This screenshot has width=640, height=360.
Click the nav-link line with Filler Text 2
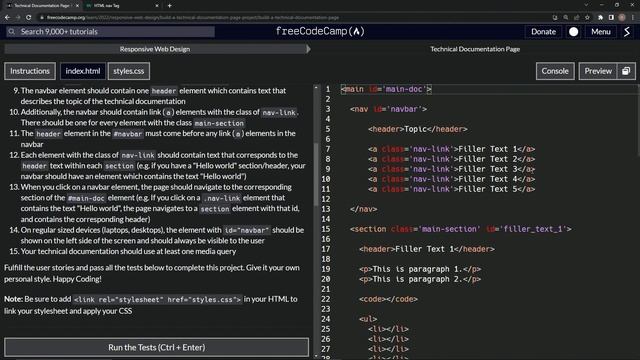451,159
